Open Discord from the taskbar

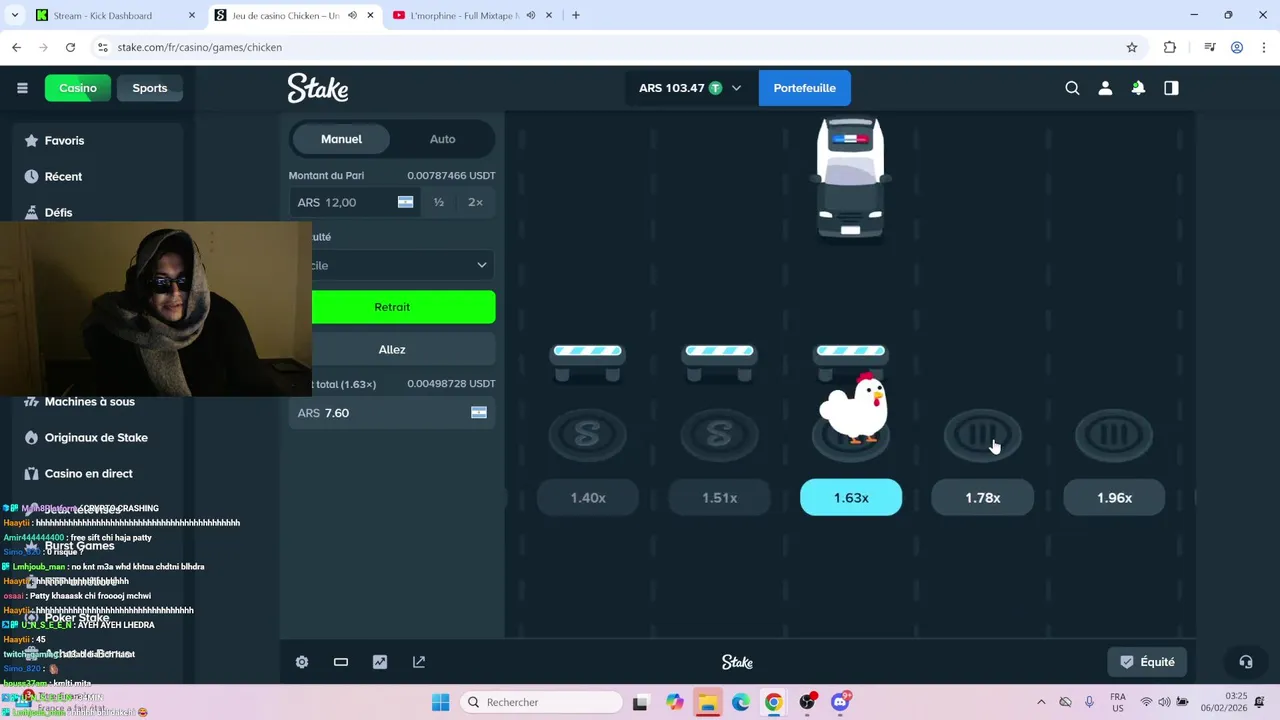coord(840,702)
